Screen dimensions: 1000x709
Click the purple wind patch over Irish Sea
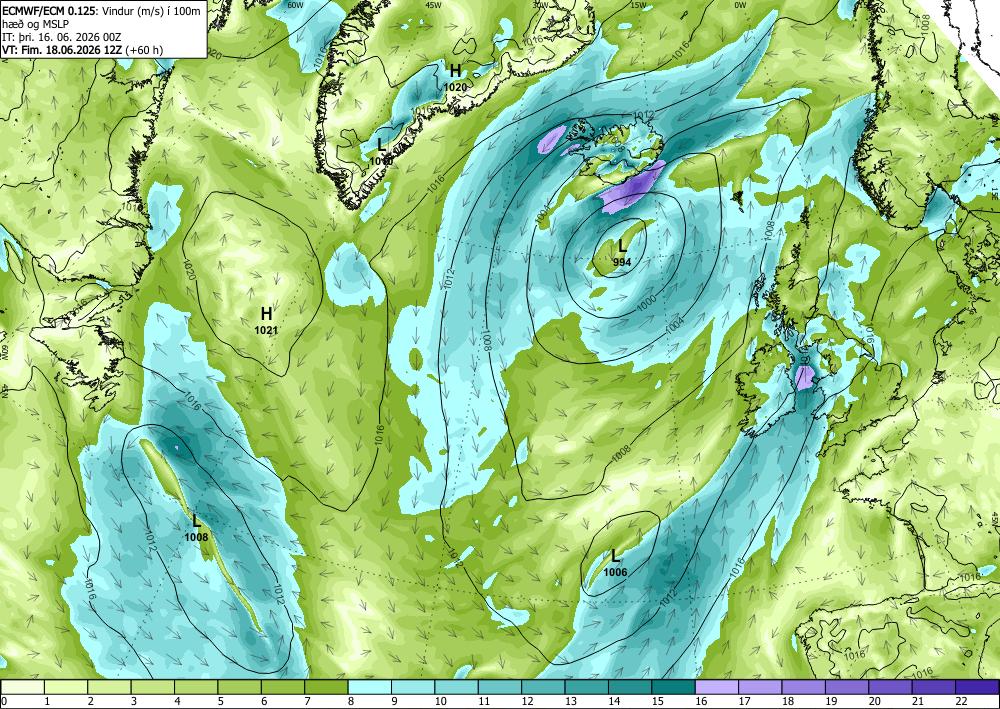(x=805, y=377)
